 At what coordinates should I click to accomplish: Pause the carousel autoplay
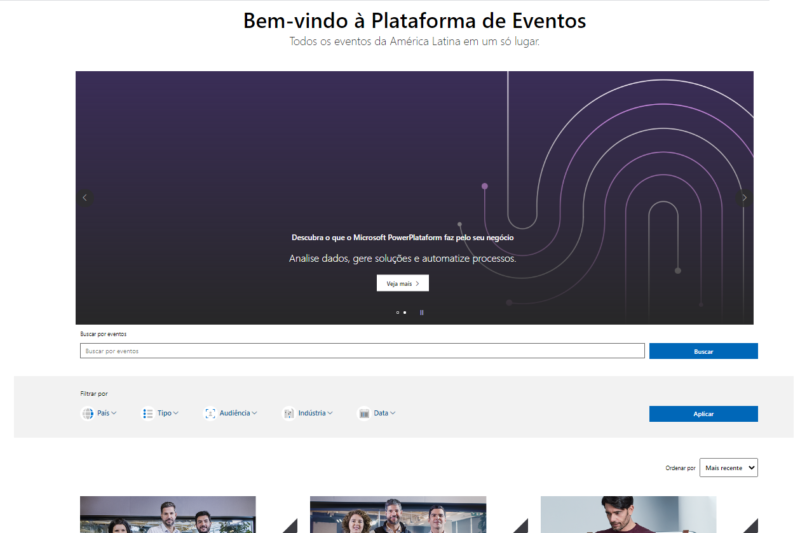click(421, 313)
